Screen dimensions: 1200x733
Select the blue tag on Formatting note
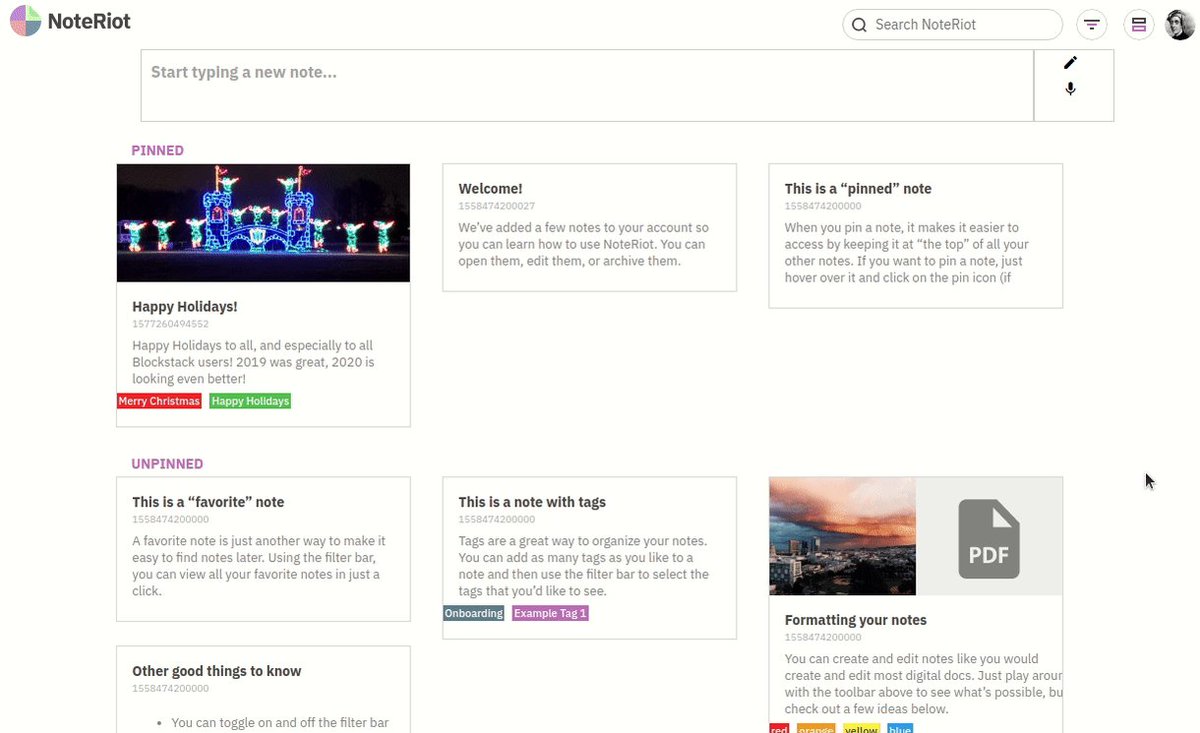pos(900,729)
